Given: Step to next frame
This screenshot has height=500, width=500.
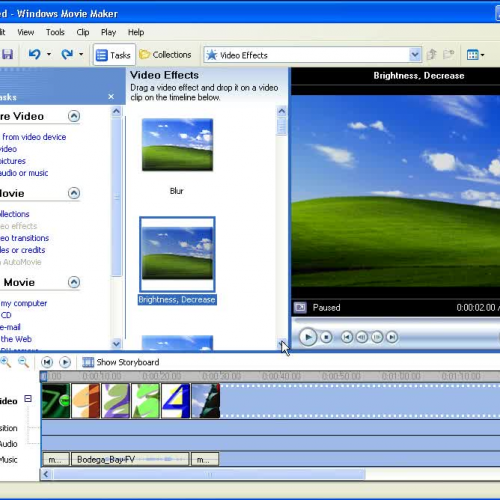Looking at the screenshot, I should pos(377,337).
